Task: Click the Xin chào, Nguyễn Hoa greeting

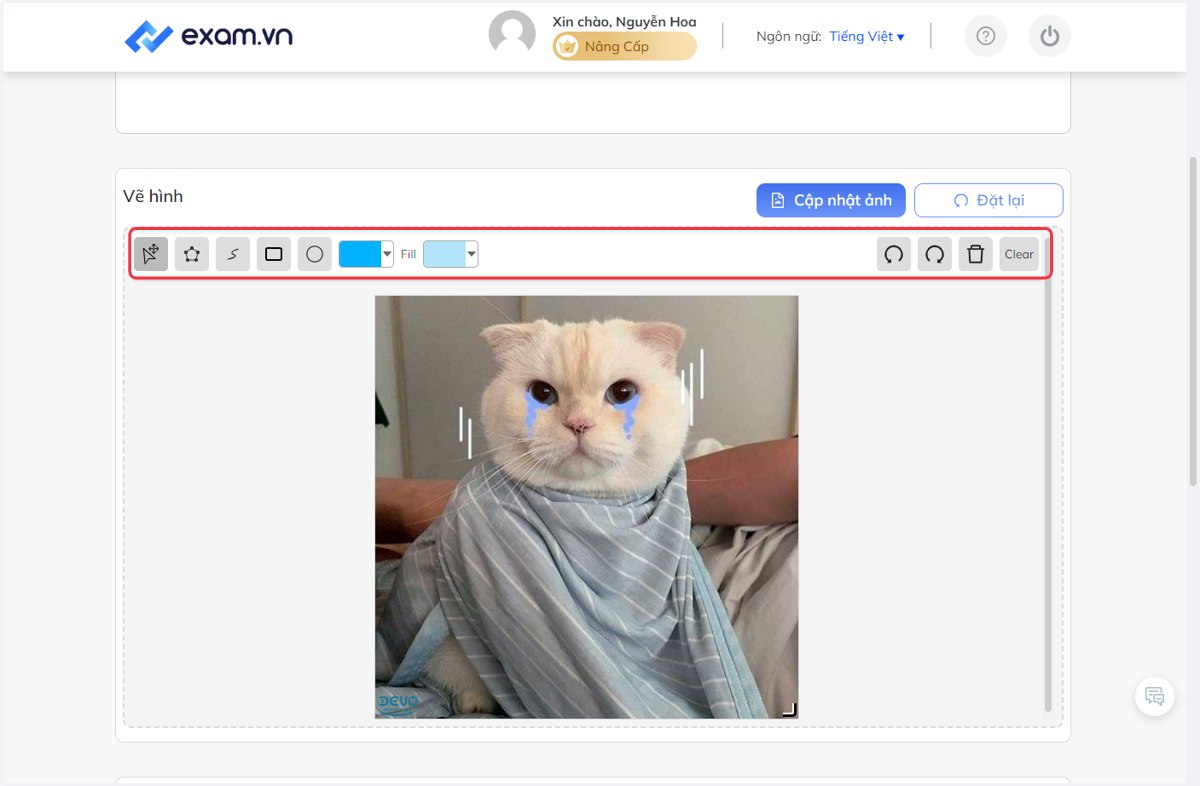Action: 625,21
